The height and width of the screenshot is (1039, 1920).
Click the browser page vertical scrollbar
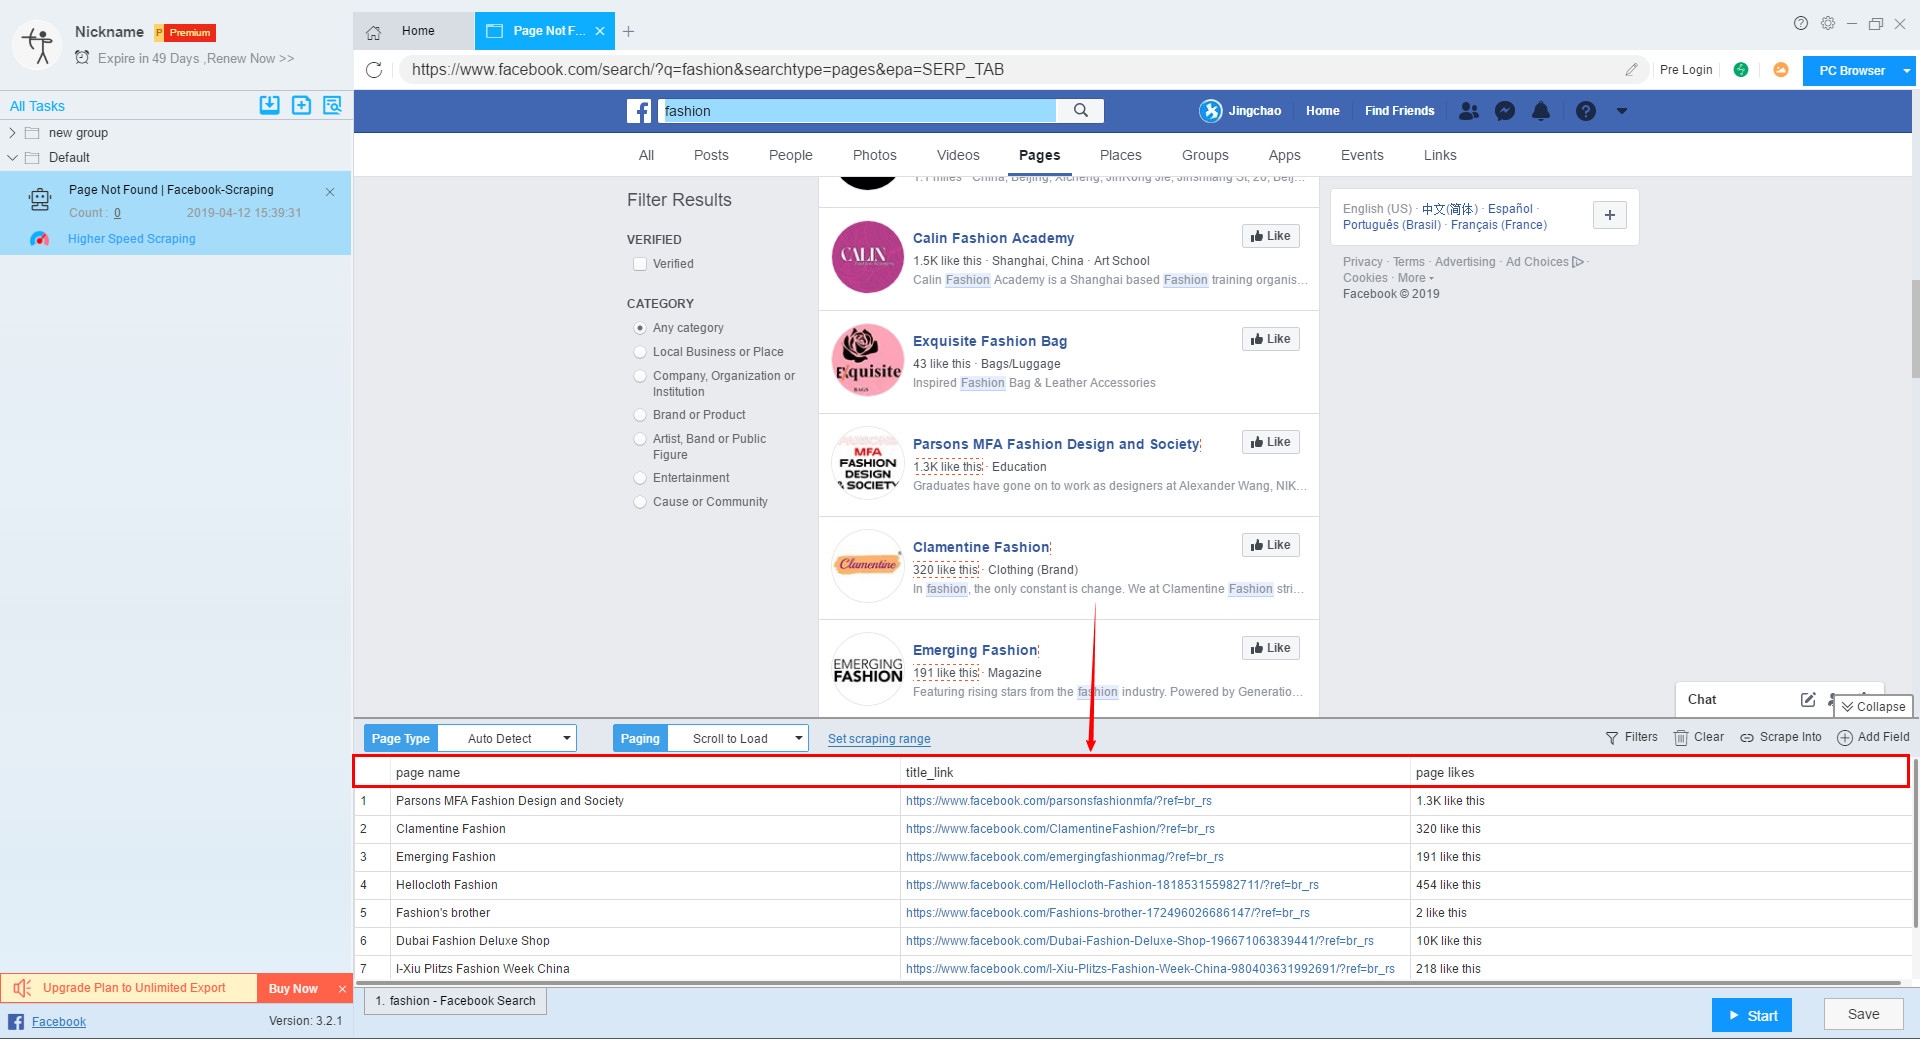[x=1915, y=330]
